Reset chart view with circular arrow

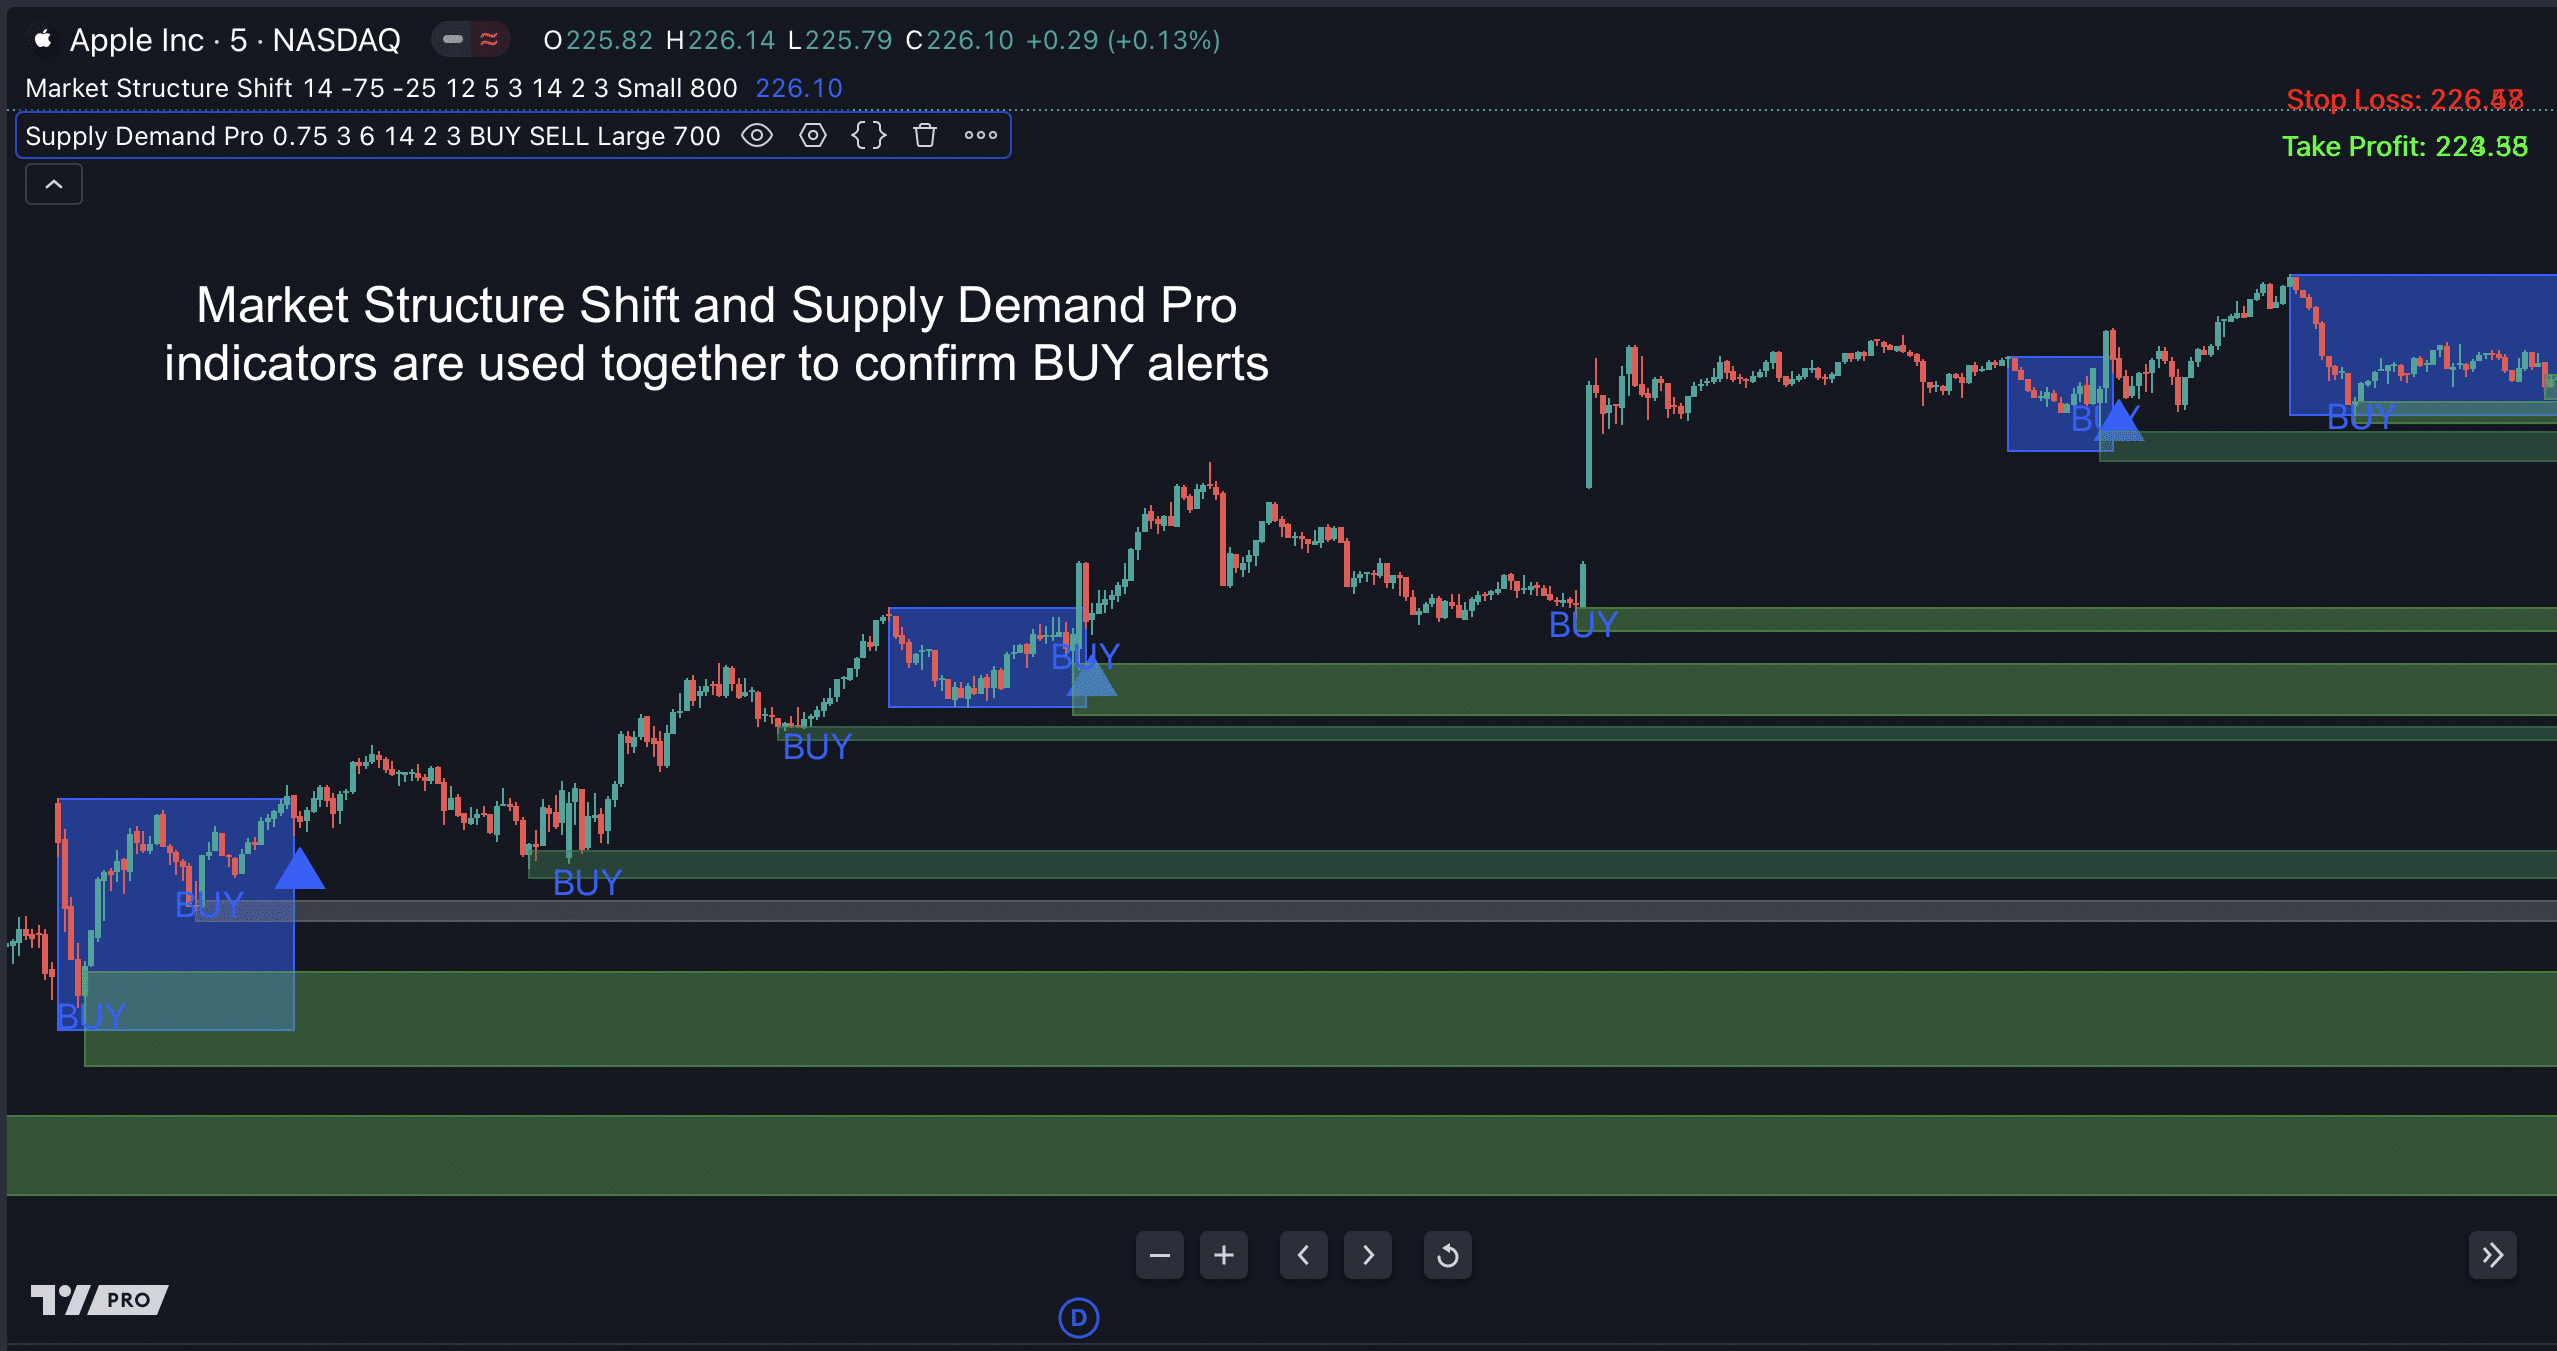click(1447, 1255)
